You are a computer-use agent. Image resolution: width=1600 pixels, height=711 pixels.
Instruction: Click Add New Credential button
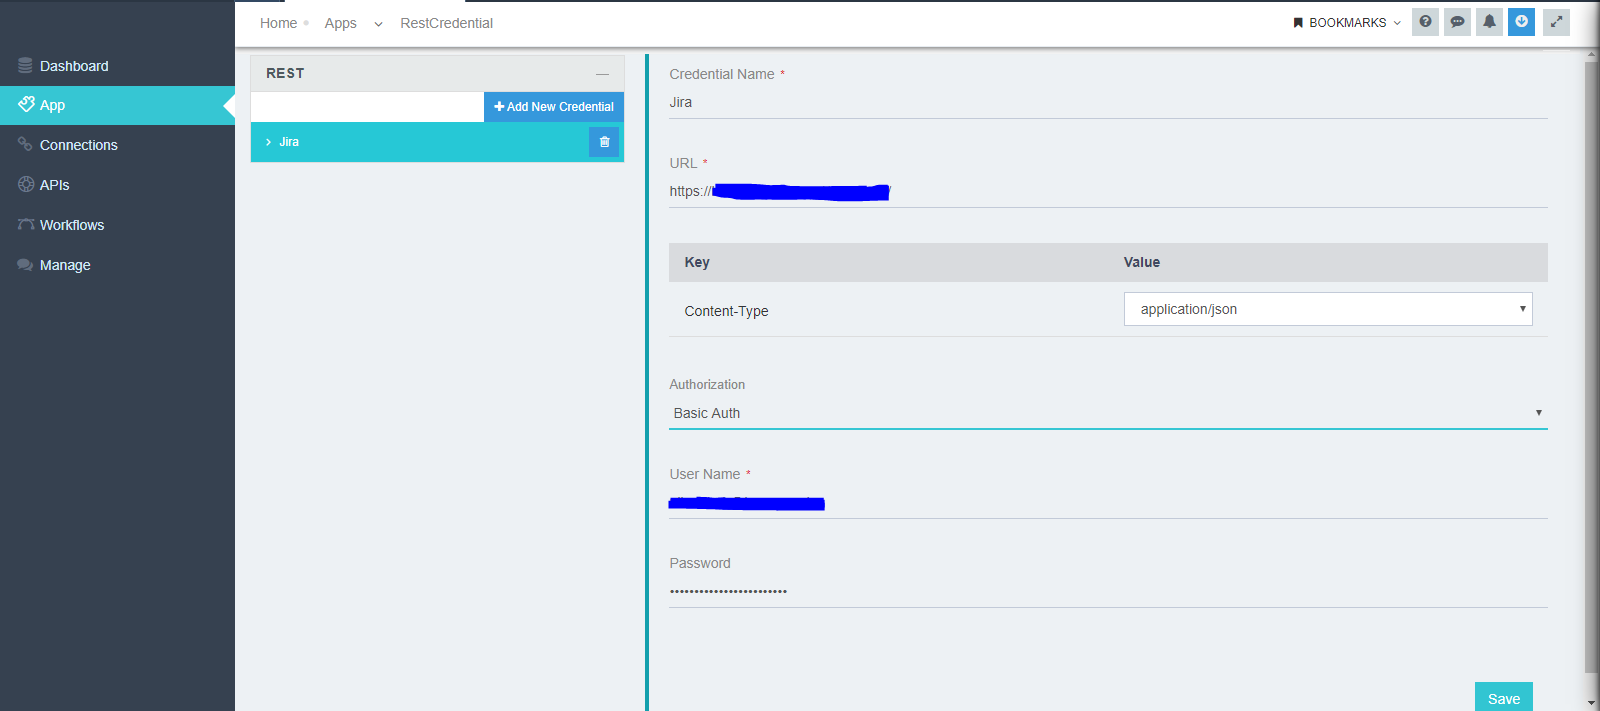(554, 107)
